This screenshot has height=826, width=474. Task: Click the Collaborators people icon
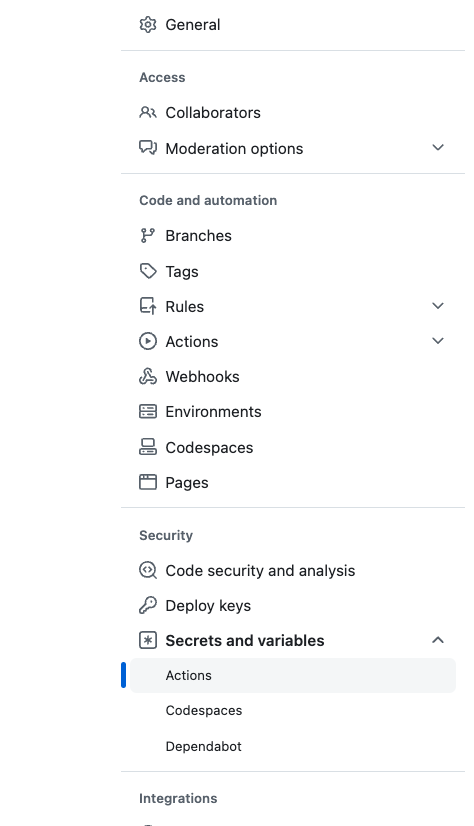(x=147, y=113)
